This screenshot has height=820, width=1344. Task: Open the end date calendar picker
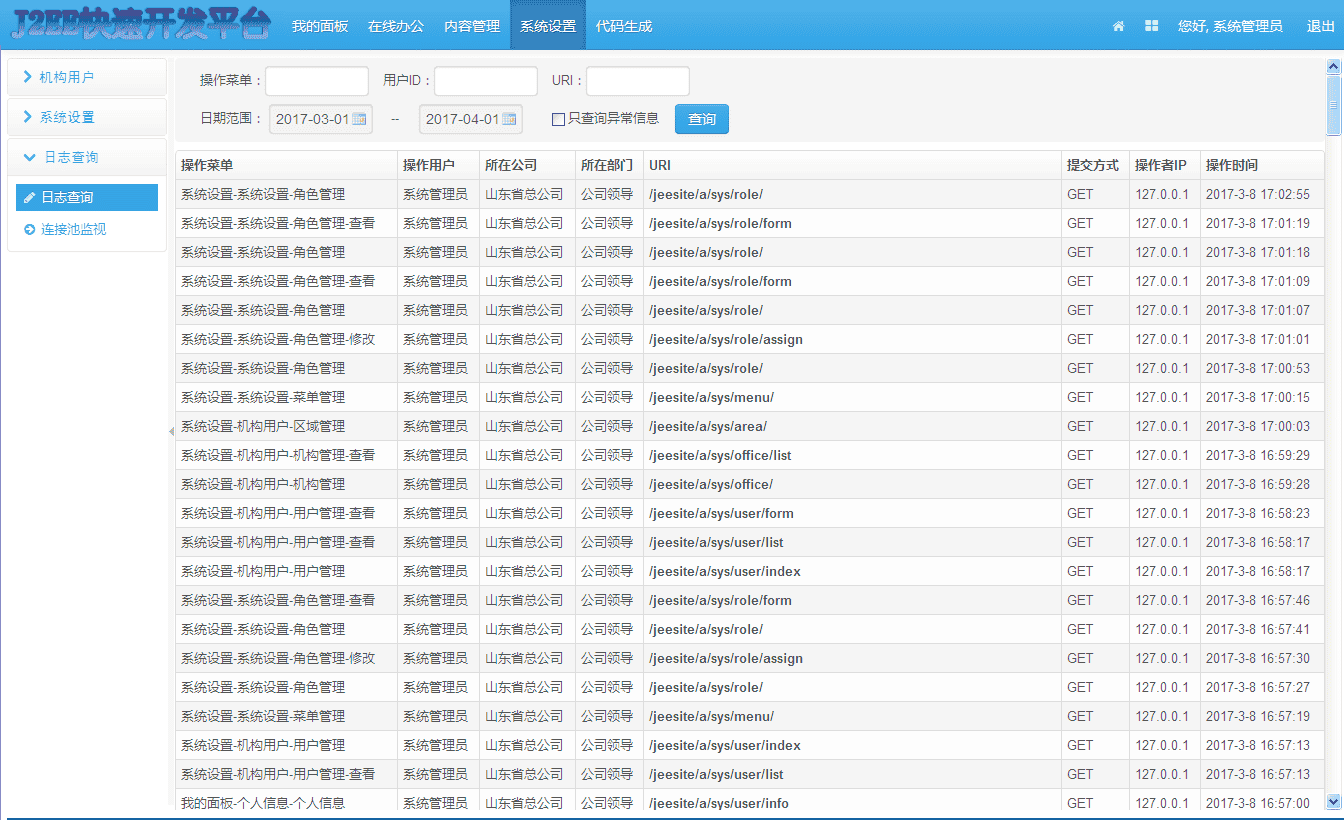[x=508, y=118]
